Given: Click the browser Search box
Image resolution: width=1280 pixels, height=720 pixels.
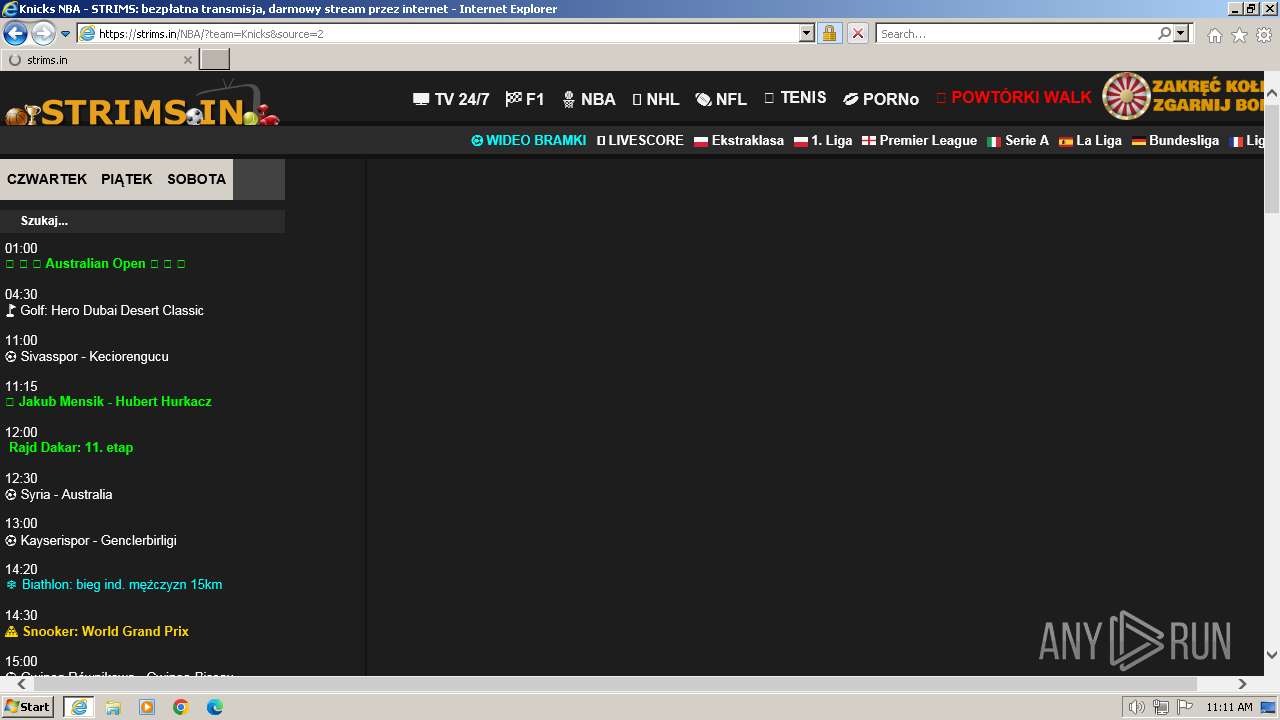Looking at the screenshot, I should tap(1015, 33).
